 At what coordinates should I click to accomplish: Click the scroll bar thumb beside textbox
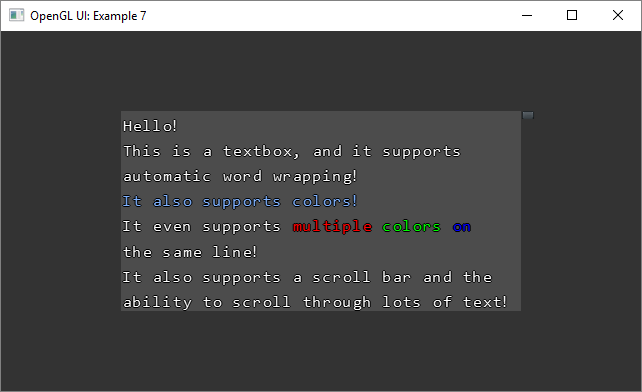click(528, 115)
